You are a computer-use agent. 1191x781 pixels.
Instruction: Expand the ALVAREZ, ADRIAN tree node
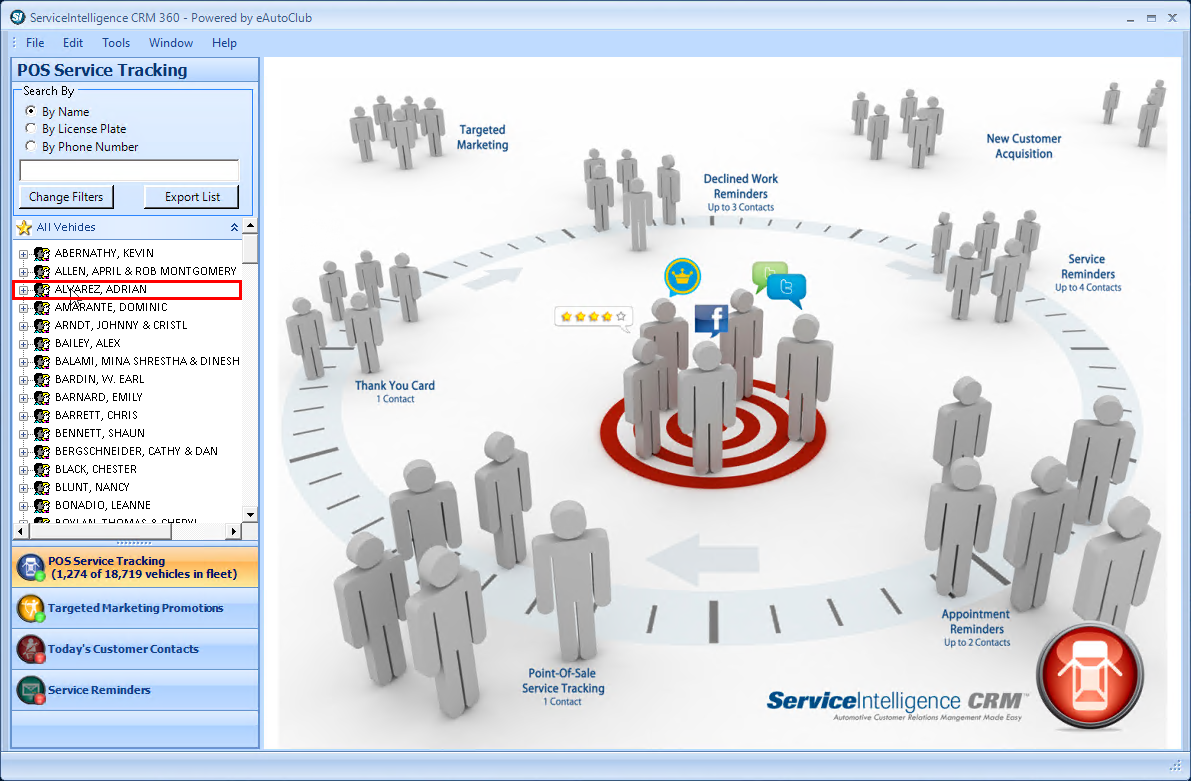pos(24,289)
